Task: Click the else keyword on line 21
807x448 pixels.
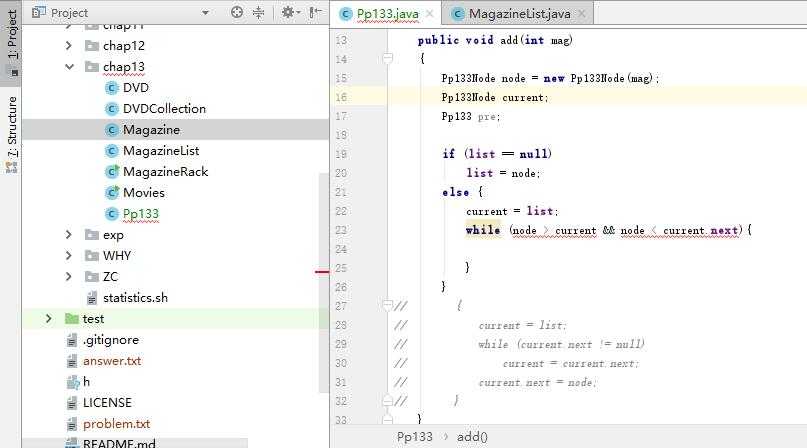Action: 455,192
